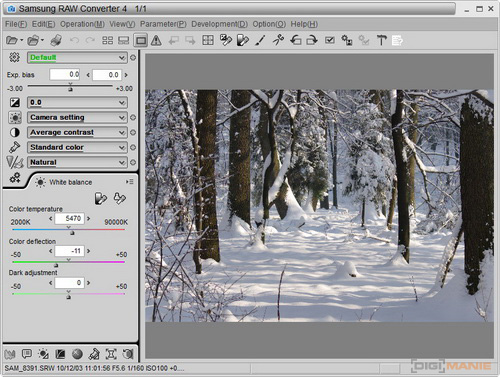
Task: Increase dark adjustment with right arrow
Action: pyautogui.click(x=89, y=283)
